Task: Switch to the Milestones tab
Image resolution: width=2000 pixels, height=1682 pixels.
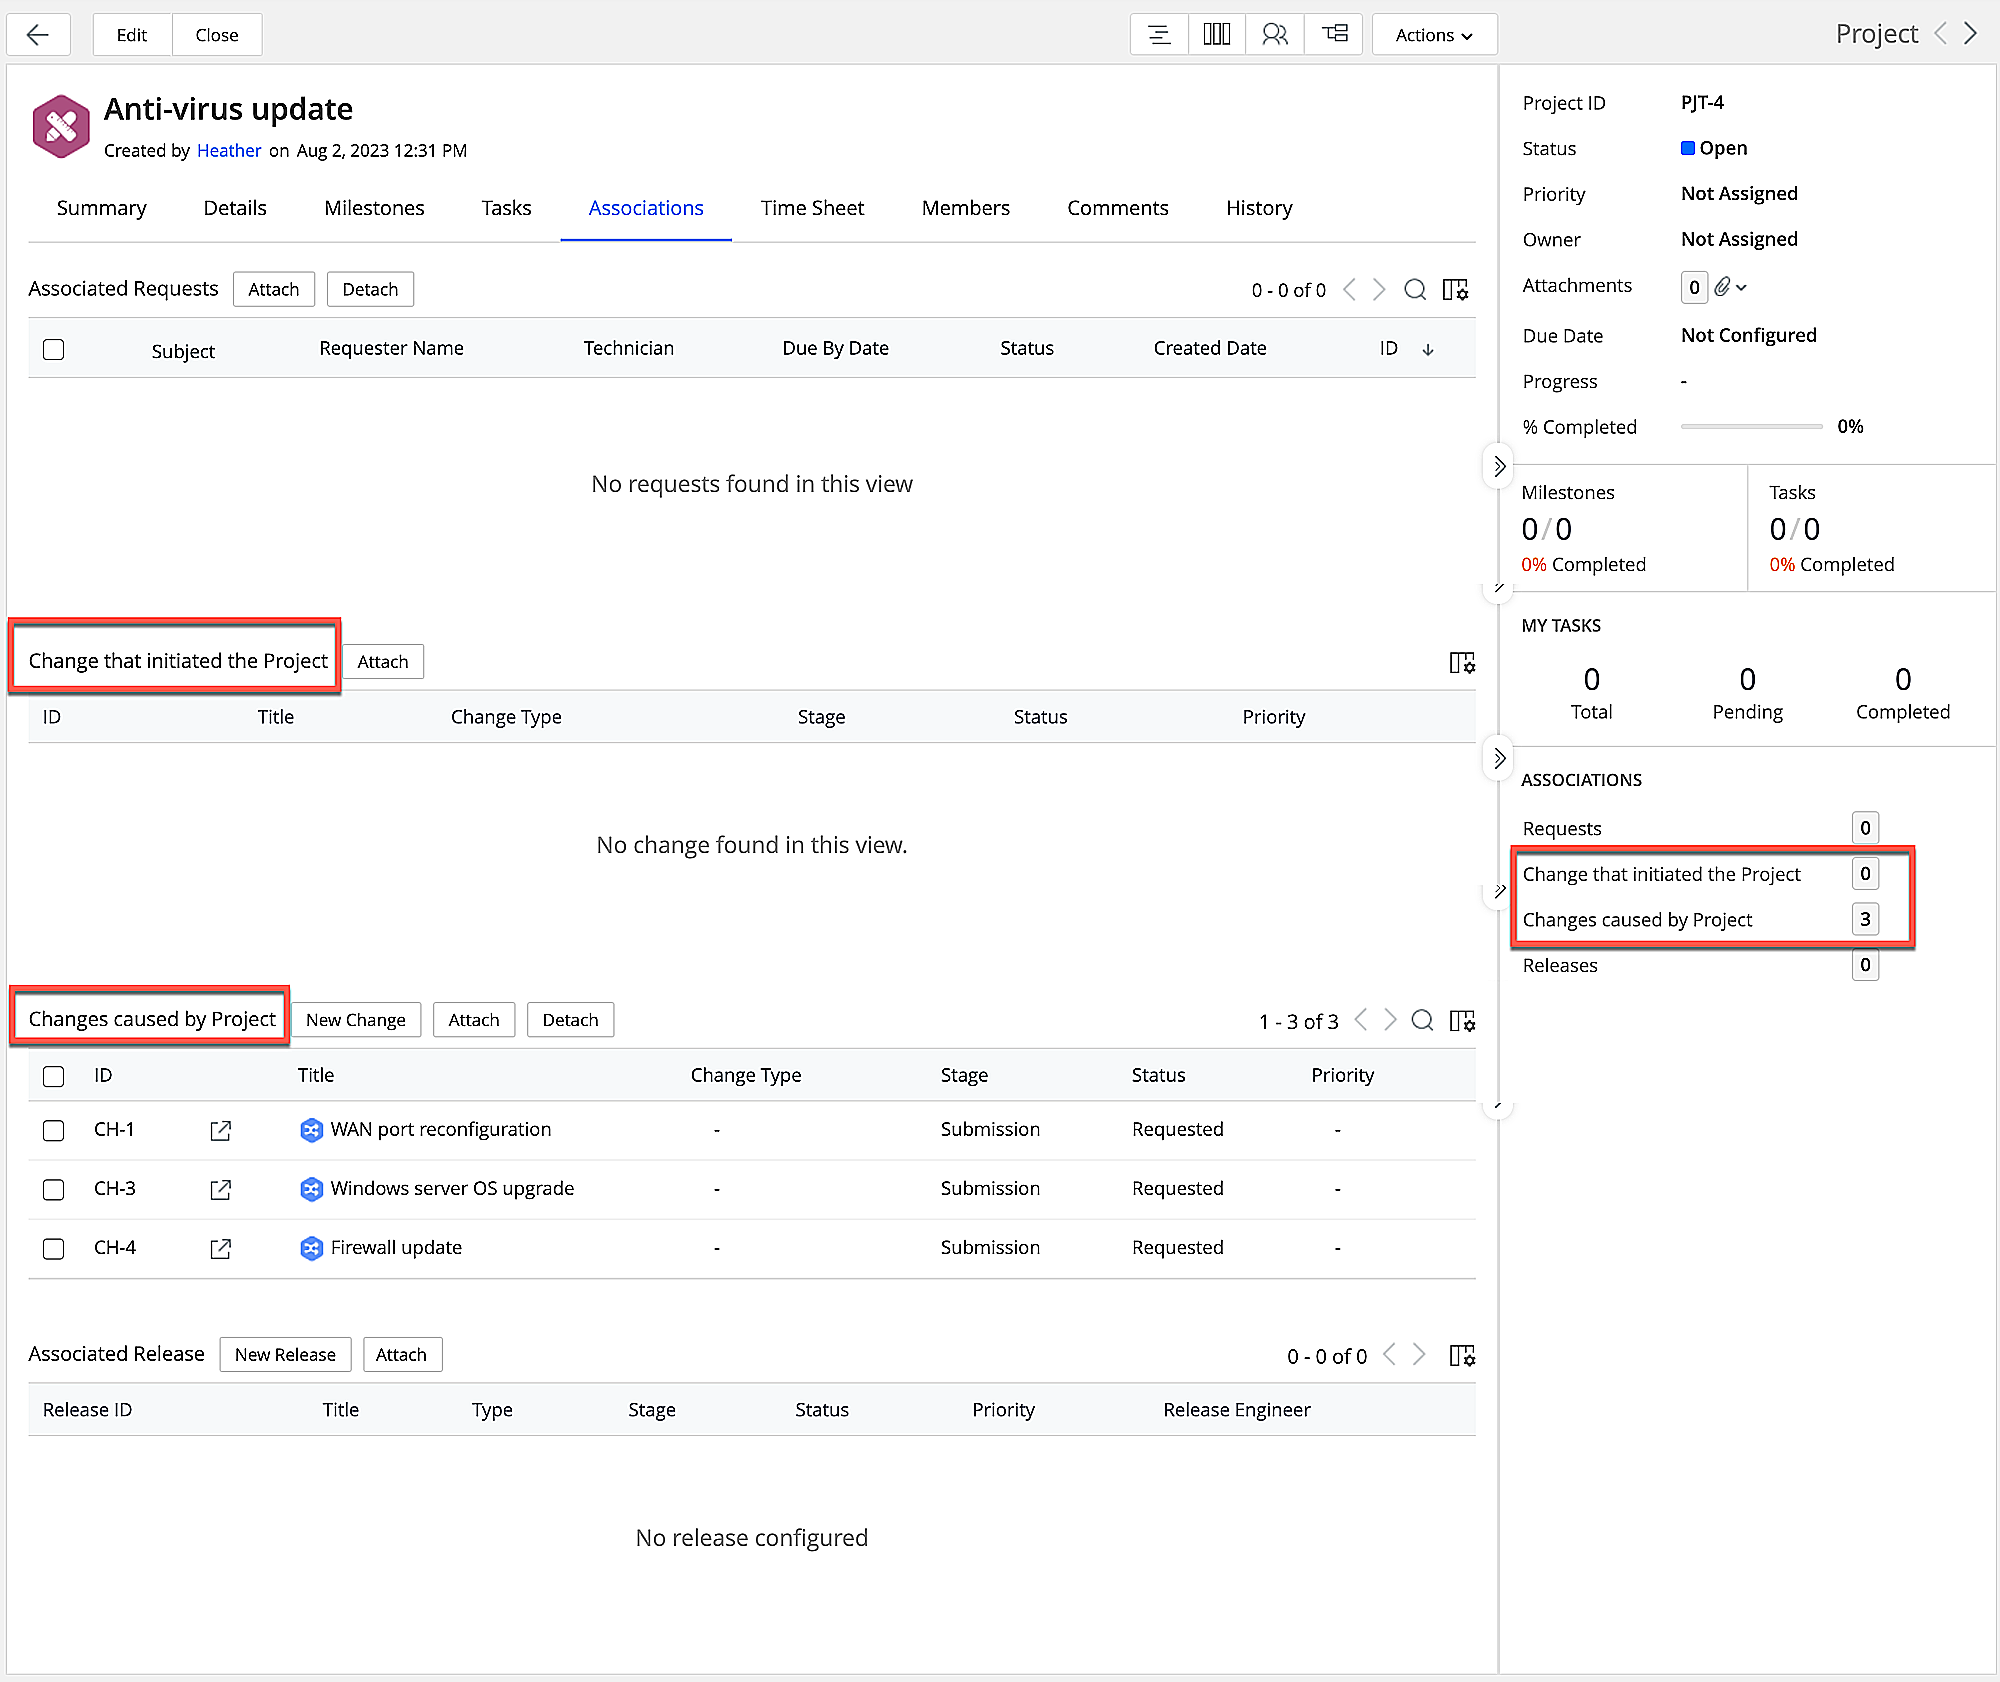Action: point(374,208)
